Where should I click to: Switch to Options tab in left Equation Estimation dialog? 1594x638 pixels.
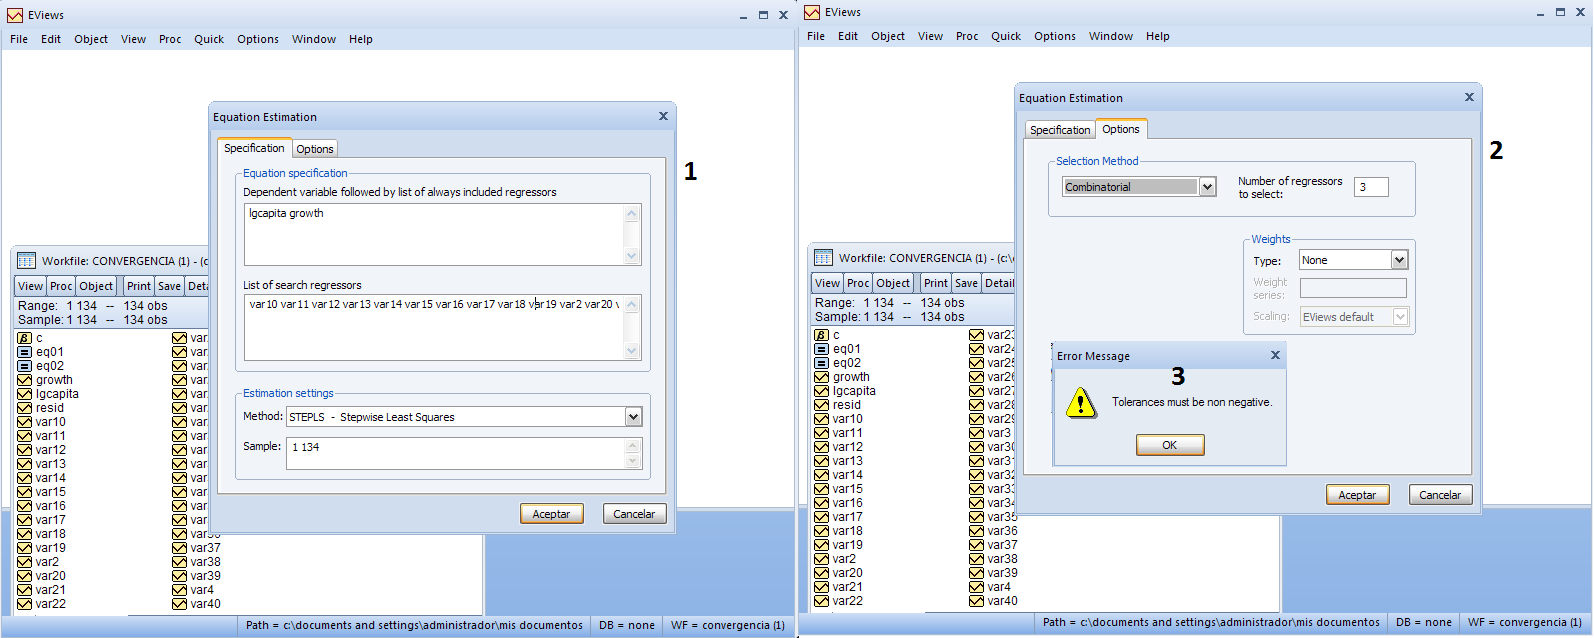(x=315, y=149)
